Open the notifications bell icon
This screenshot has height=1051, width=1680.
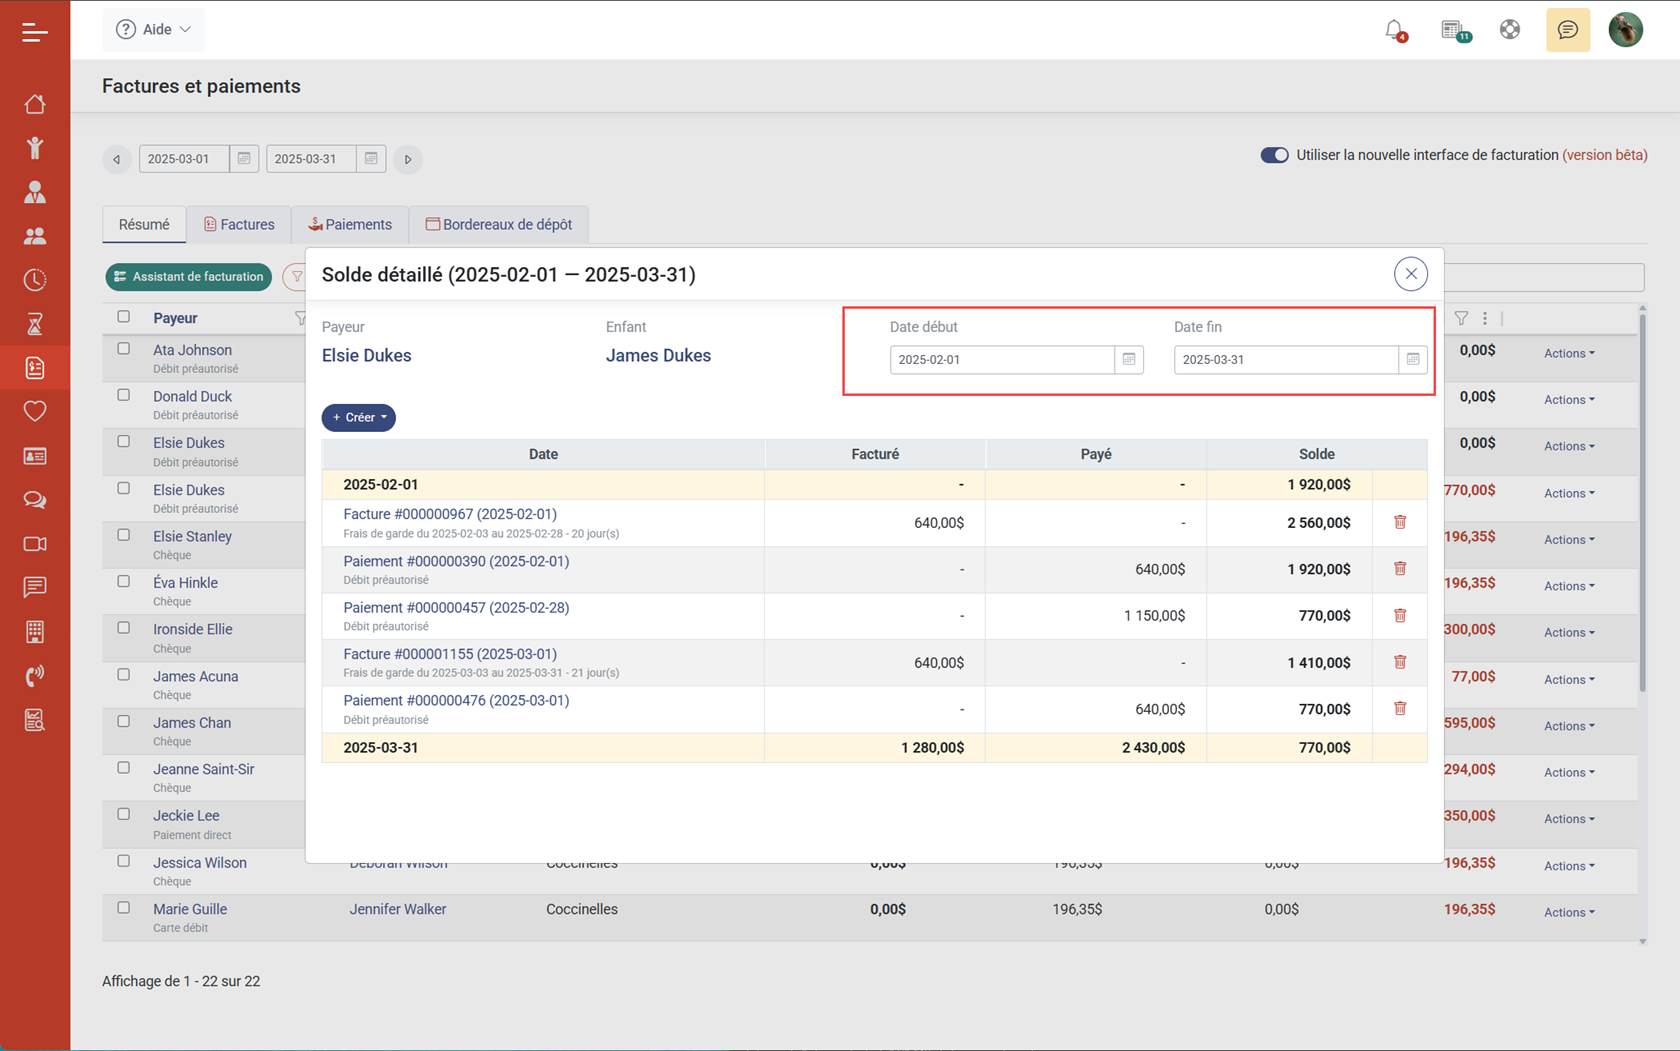1394,30
